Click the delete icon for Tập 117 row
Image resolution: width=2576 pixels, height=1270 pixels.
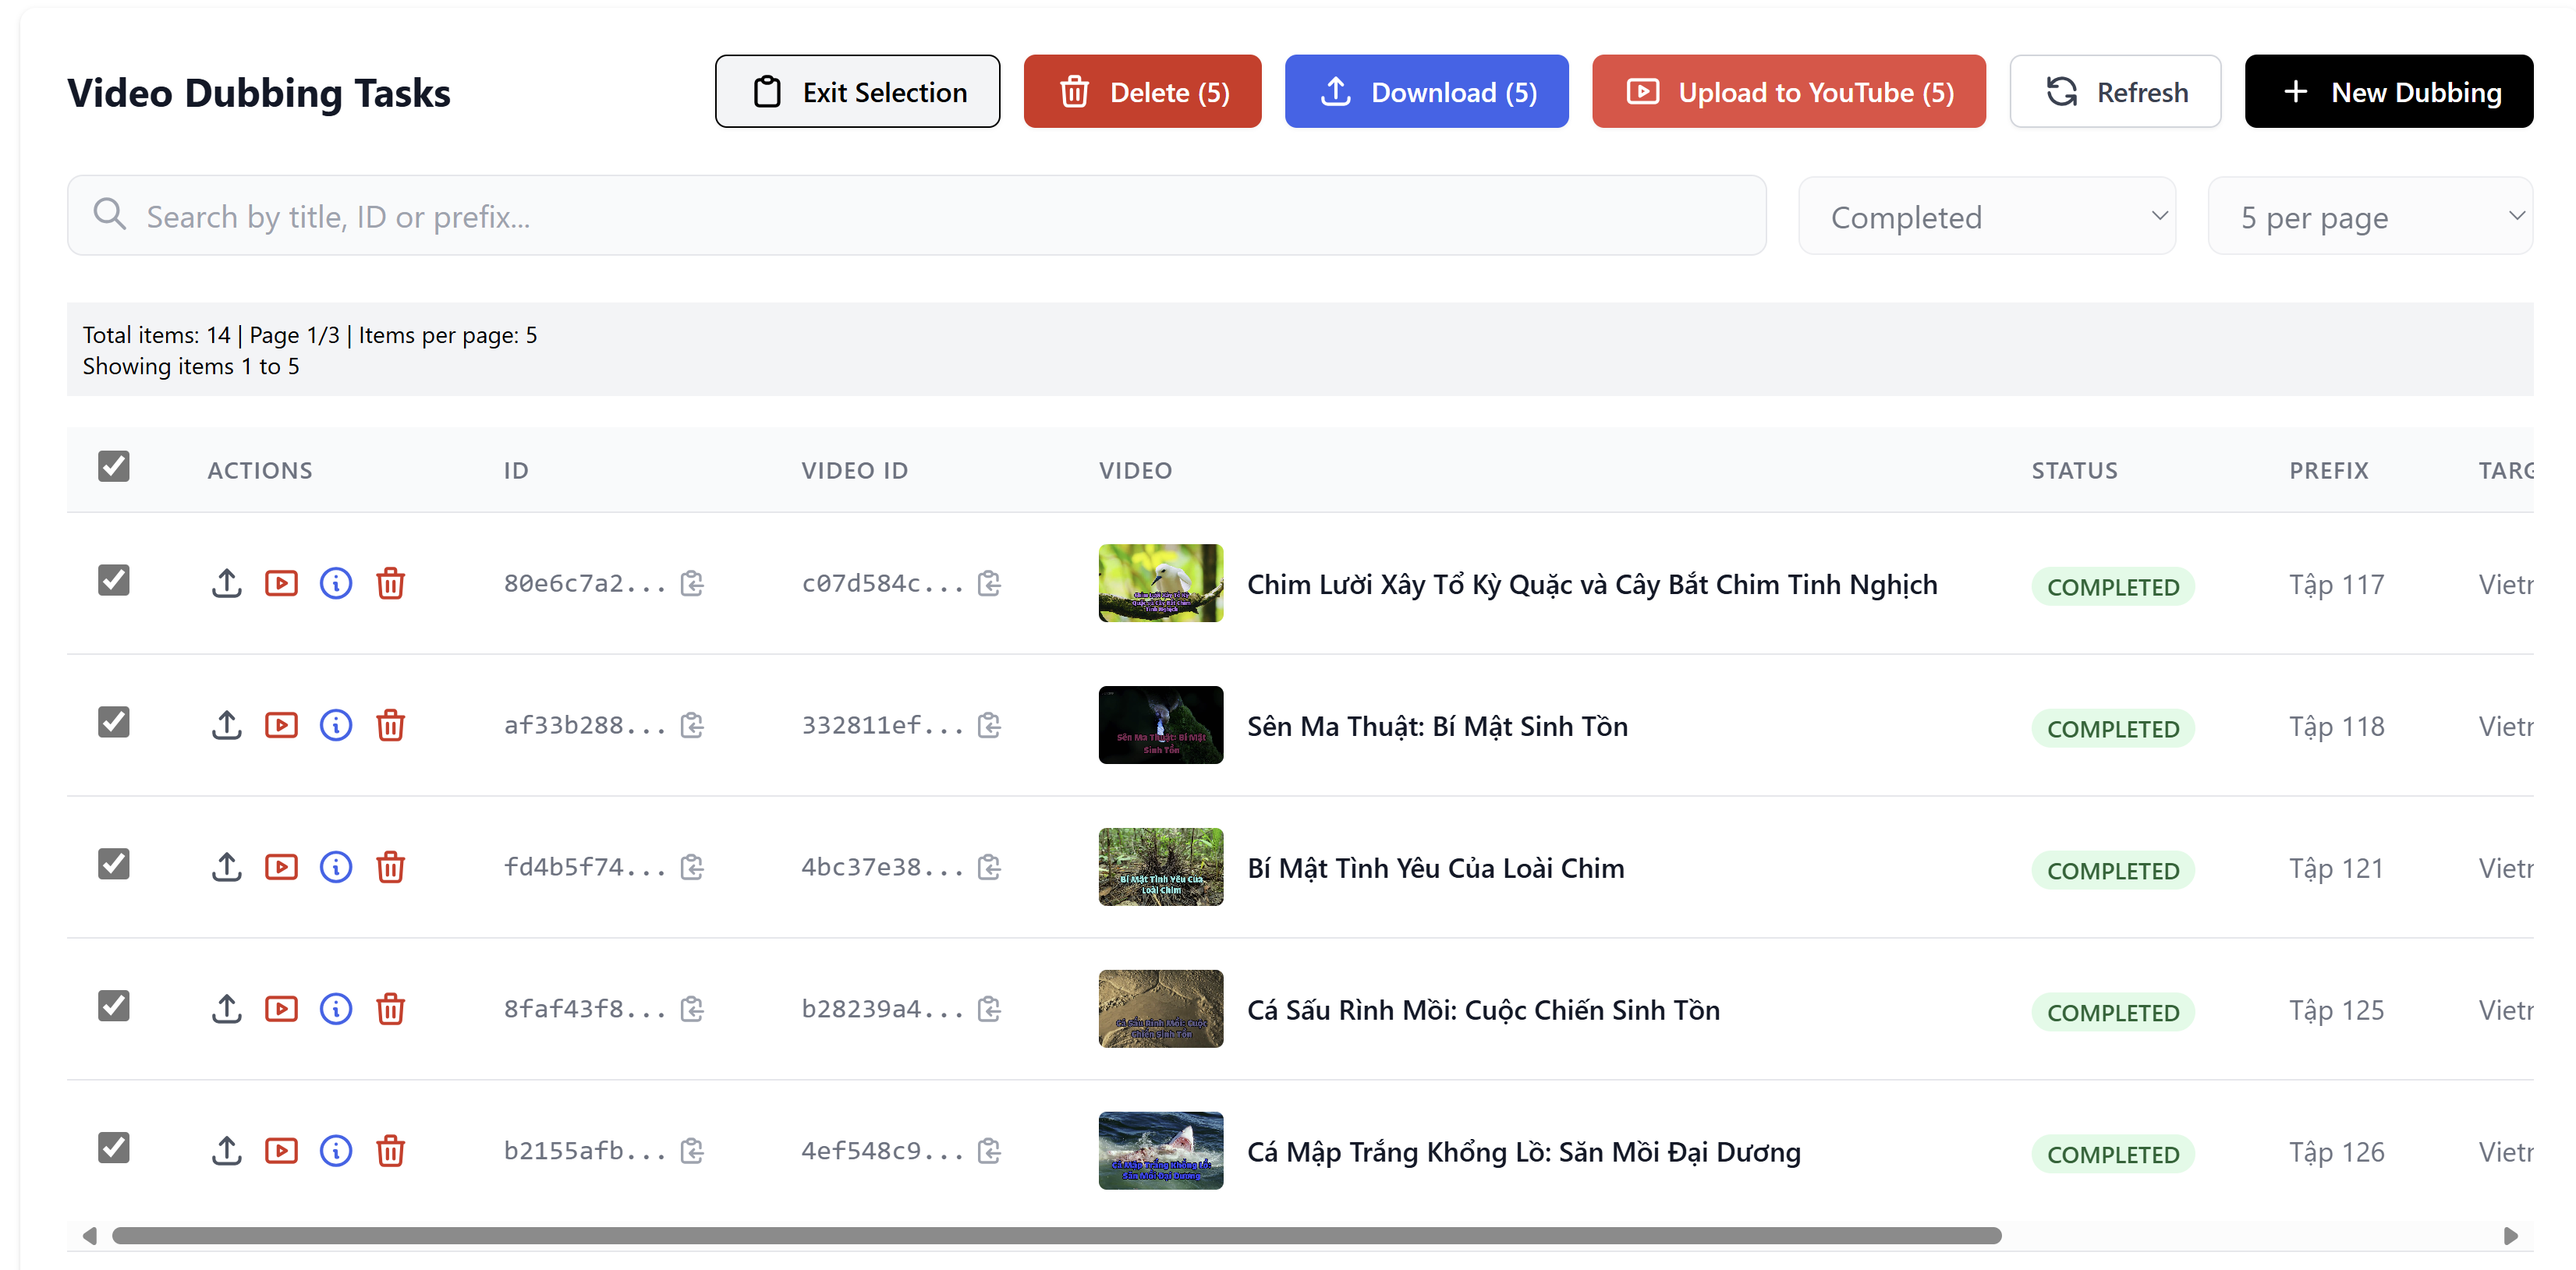tap(390, 583)
